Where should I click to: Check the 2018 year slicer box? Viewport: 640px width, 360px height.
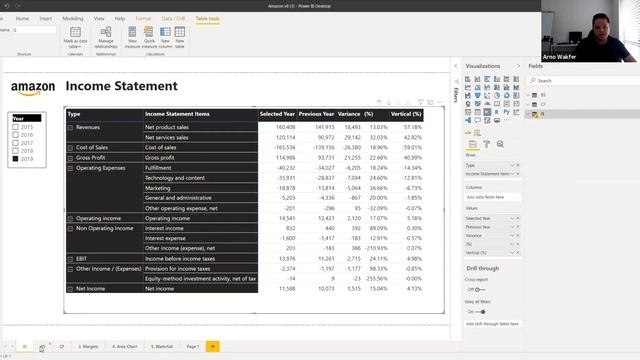click(16, 151)
